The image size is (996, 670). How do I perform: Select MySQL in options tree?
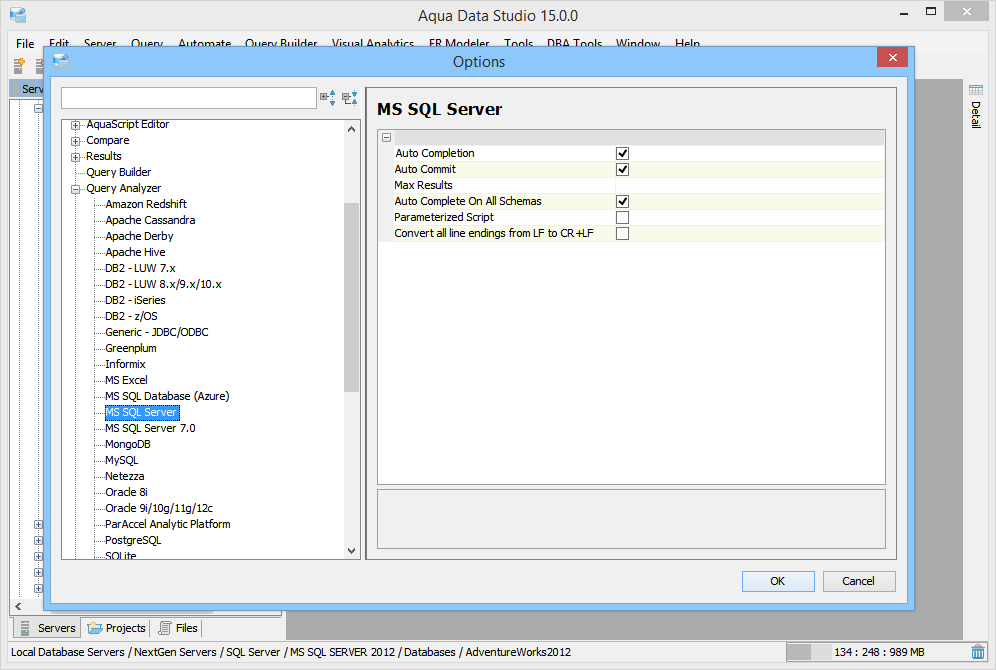pos(121,460)
